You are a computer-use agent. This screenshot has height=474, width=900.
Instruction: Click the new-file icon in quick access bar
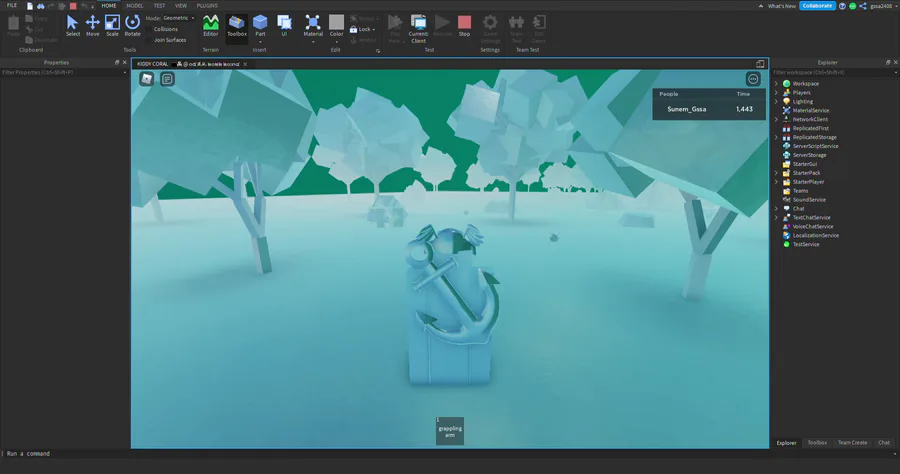[x=30, y=6]
